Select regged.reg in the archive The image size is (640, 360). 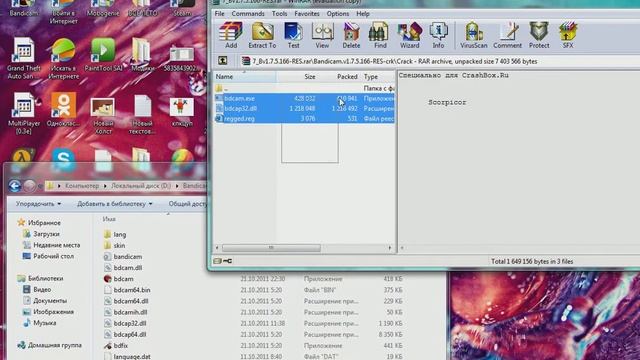pos(304,119)
